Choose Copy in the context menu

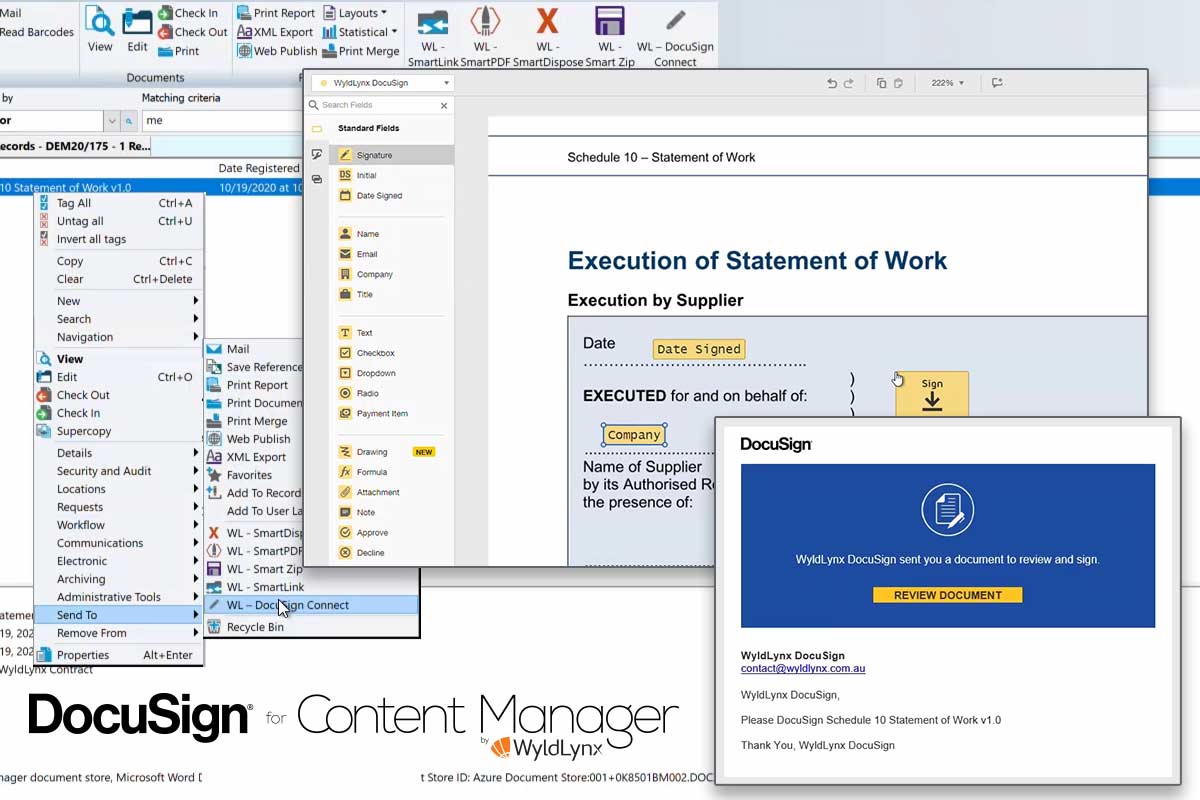click(x=119, y=261)
